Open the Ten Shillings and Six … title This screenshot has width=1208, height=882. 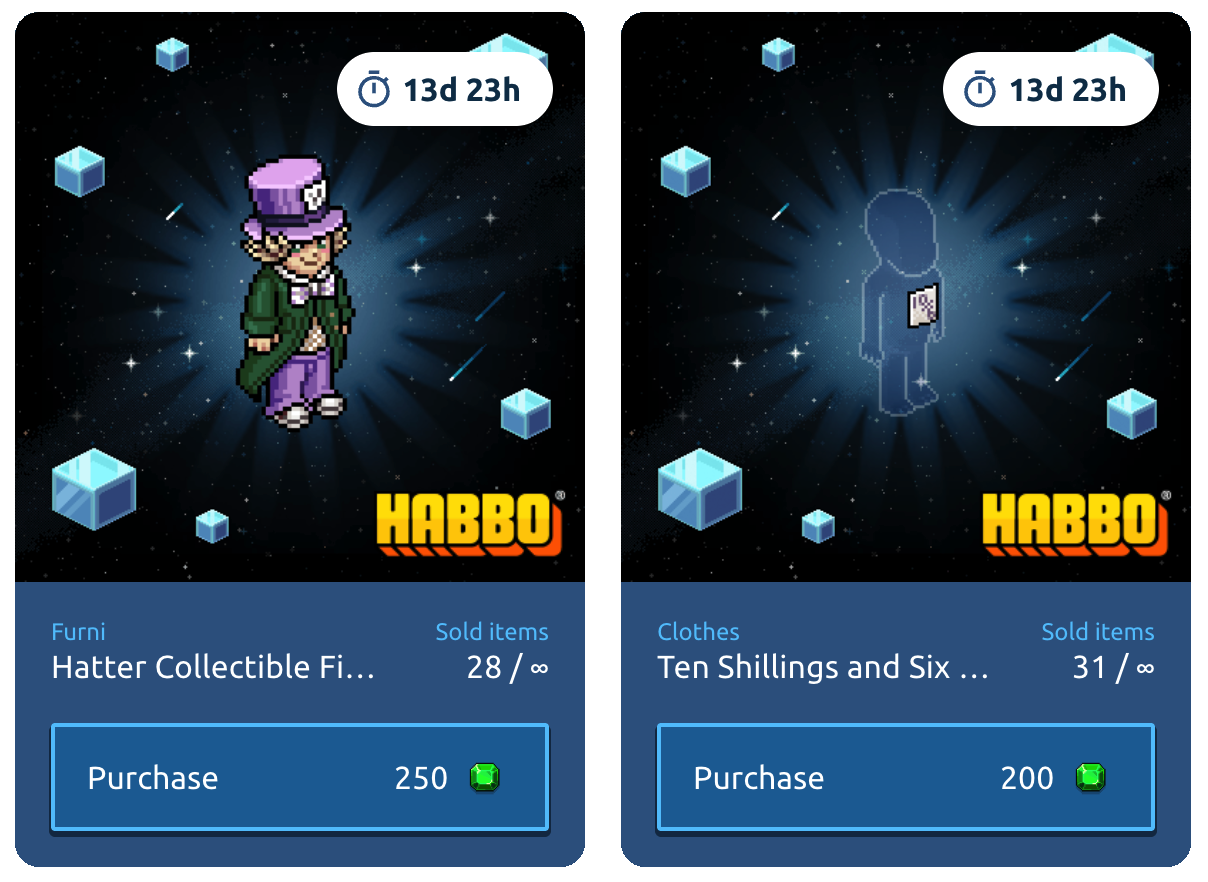click(x=823, y=667)
